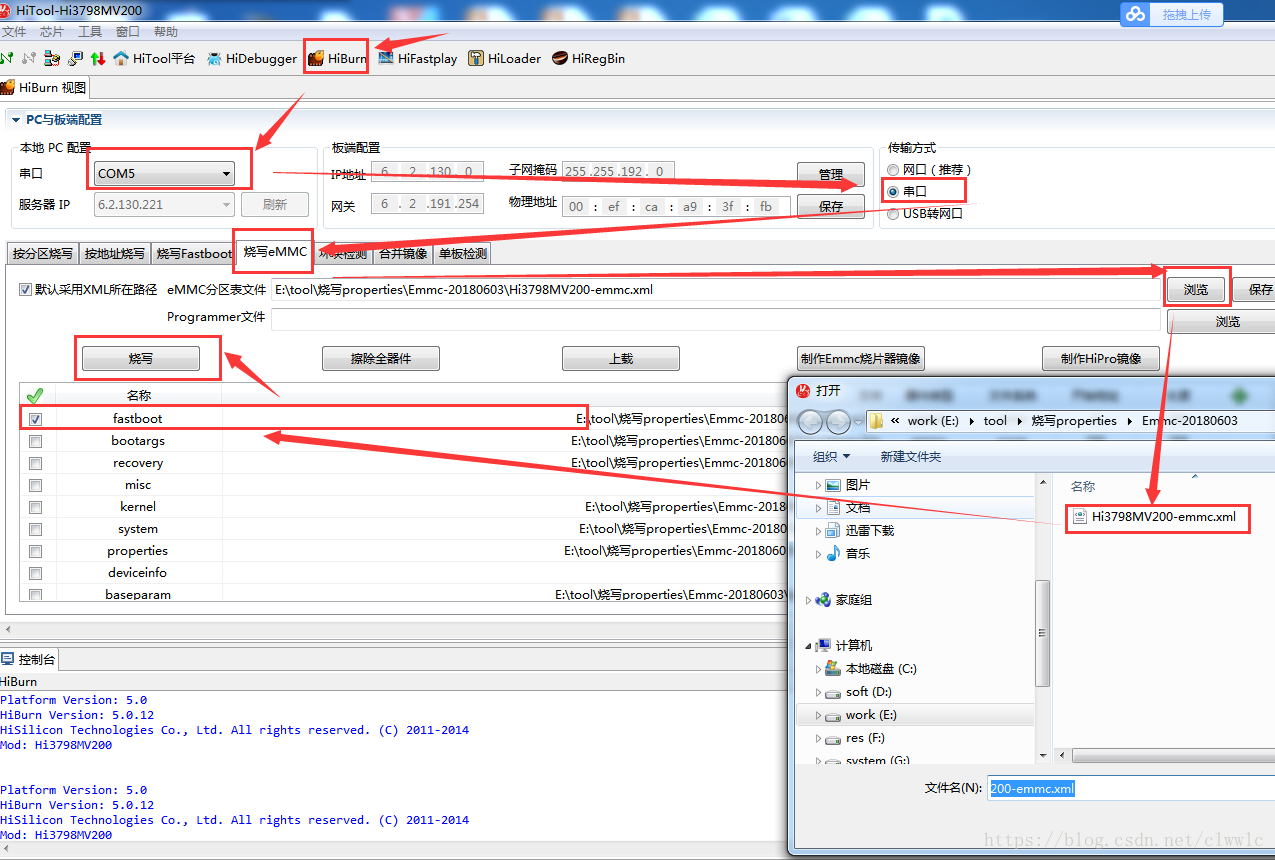1275x860 pixels.
Task: Expand the 文档 tree node
Action: (818, 508)
